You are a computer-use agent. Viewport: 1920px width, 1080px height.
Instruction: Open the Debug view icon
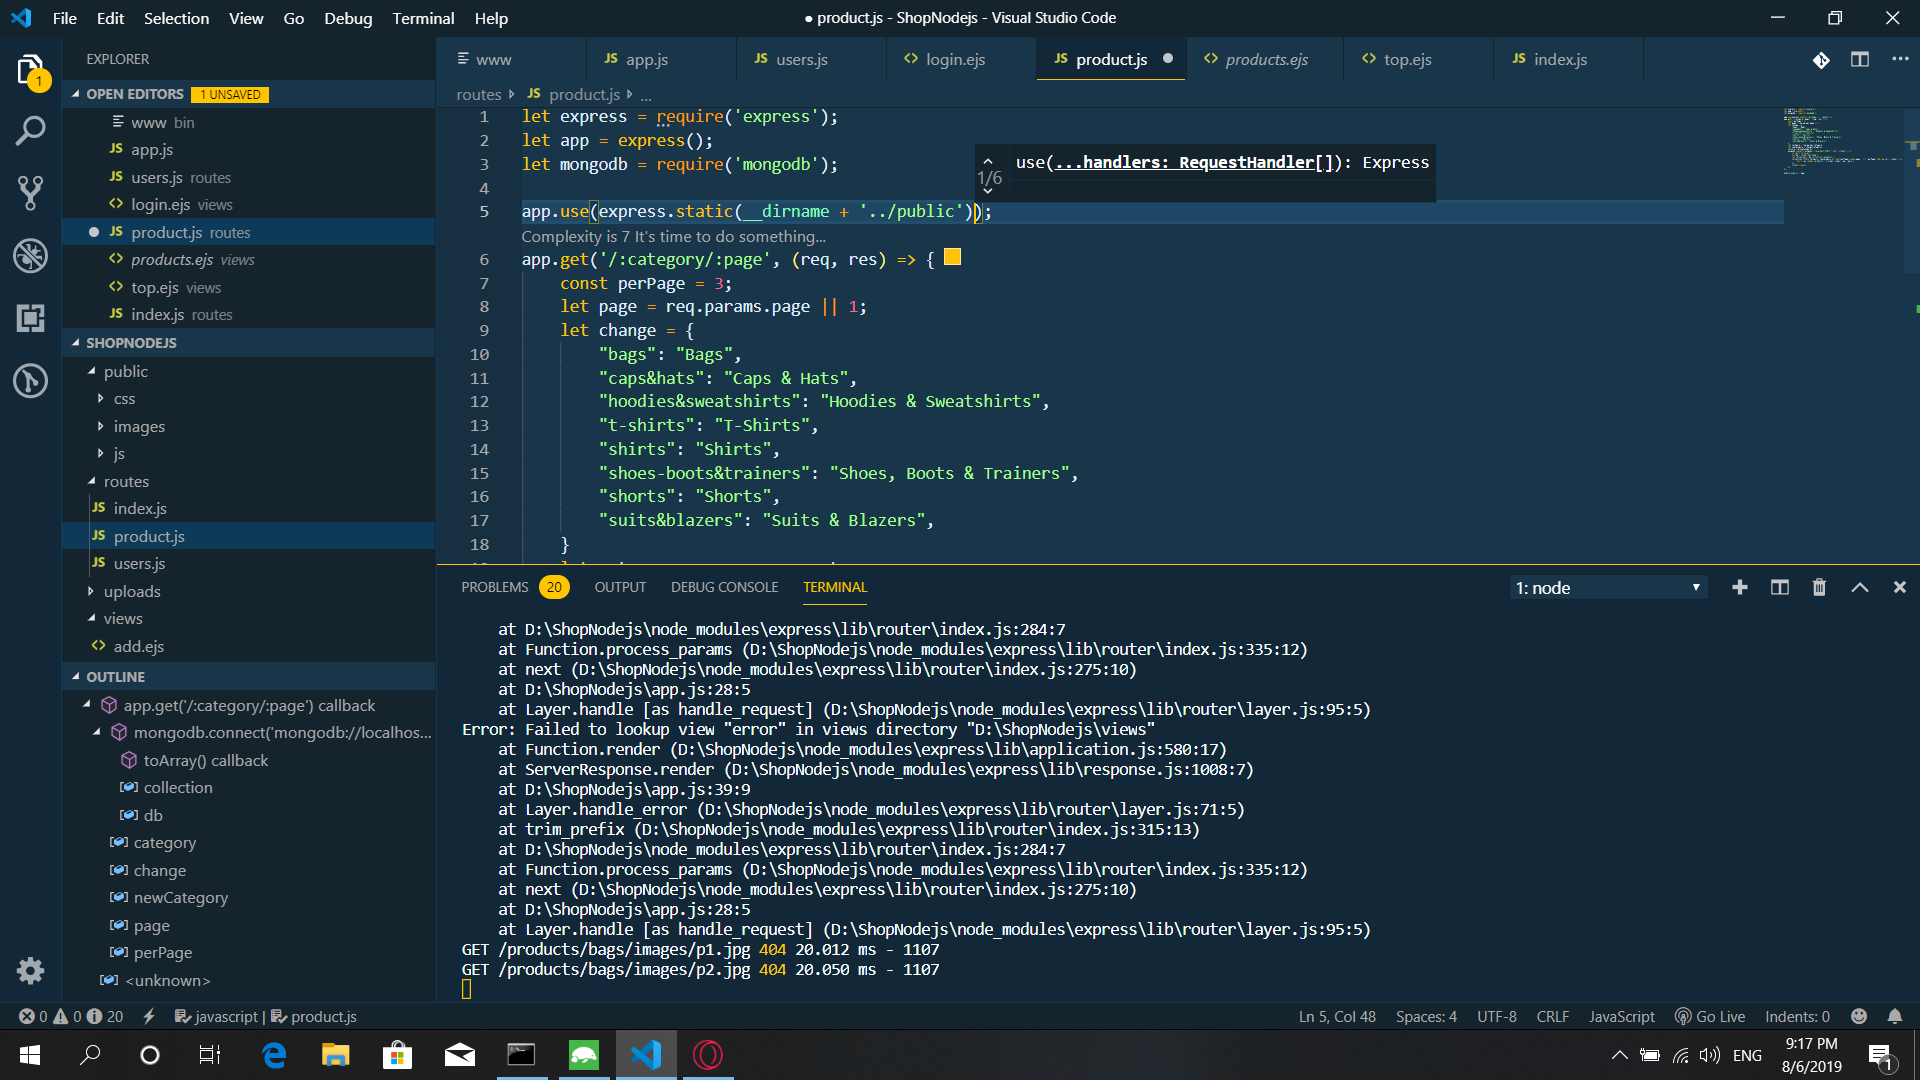[x=30, y=256]
